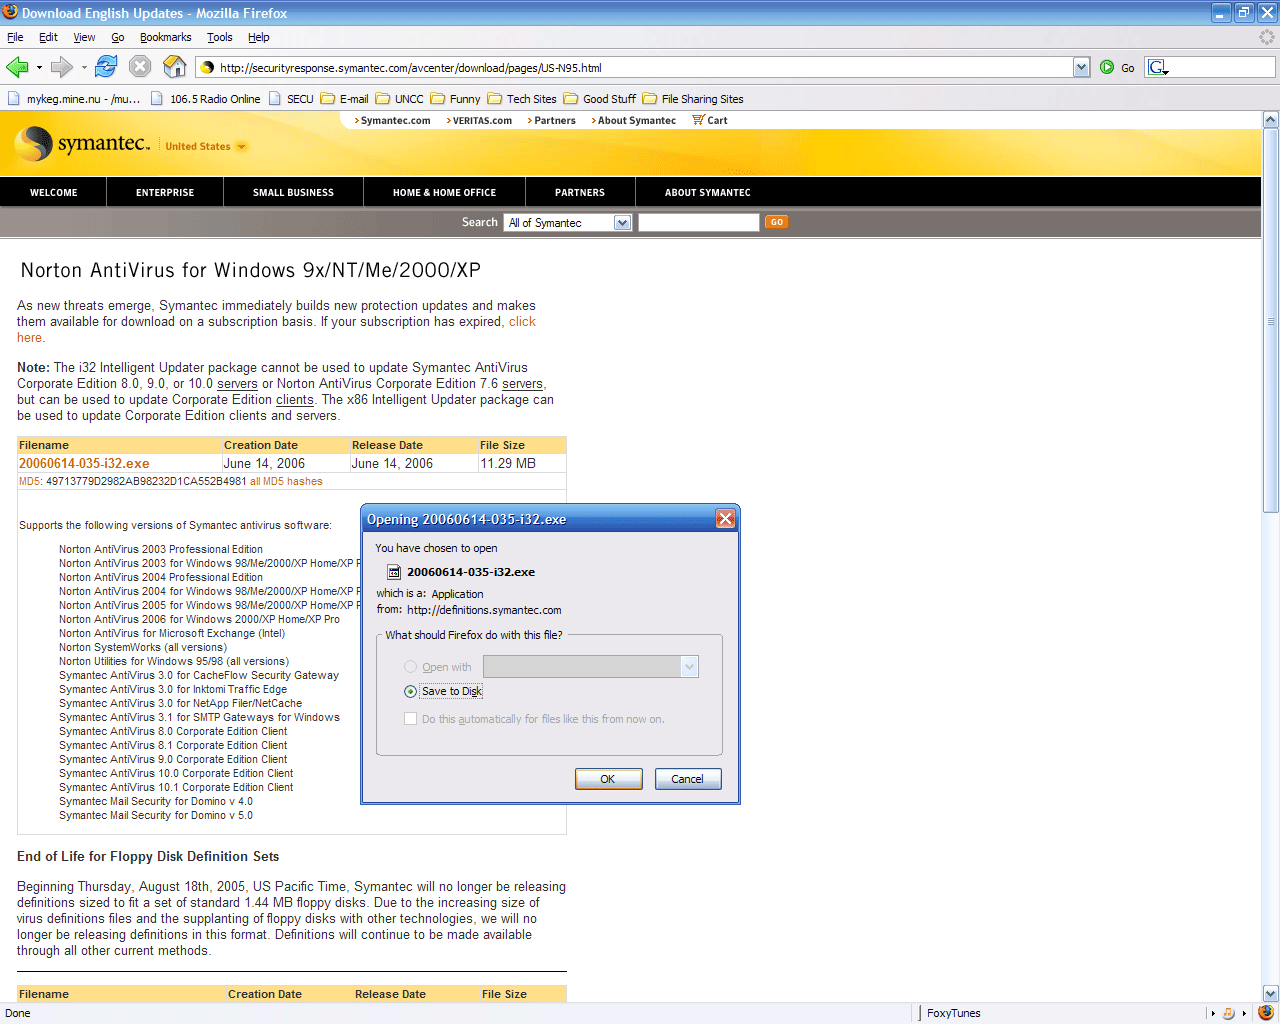The width and height of the screenshot is (1280, 1024).
Task: Open the File menu
Action: (15, 37)
